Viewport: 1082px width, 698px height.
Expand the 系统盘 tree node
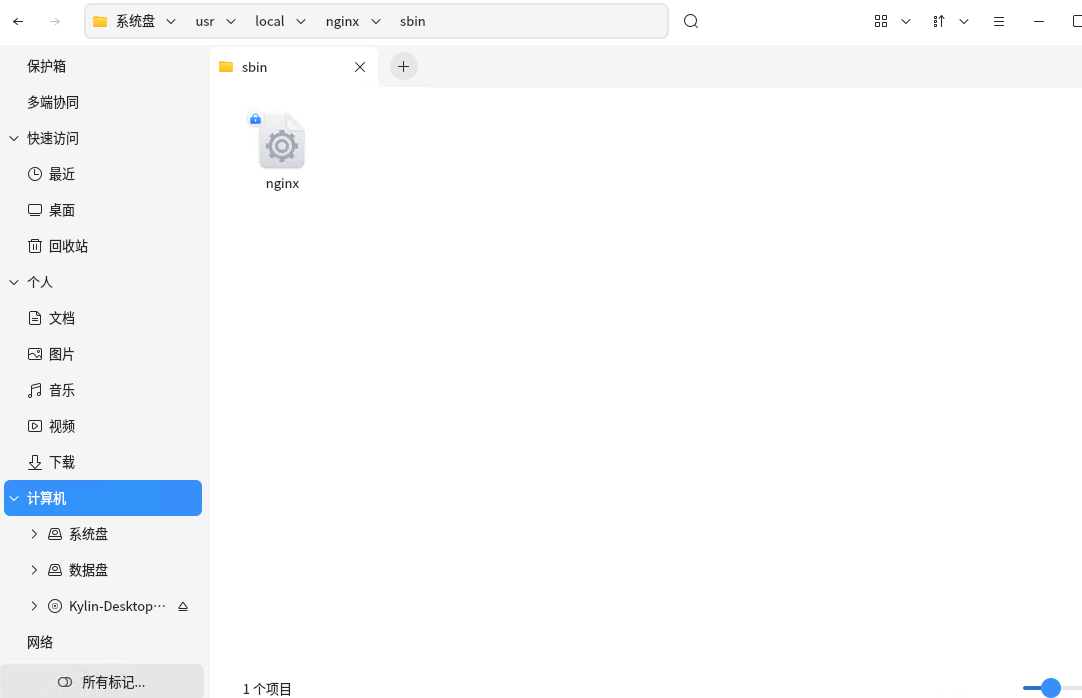(x=34, y=534)
